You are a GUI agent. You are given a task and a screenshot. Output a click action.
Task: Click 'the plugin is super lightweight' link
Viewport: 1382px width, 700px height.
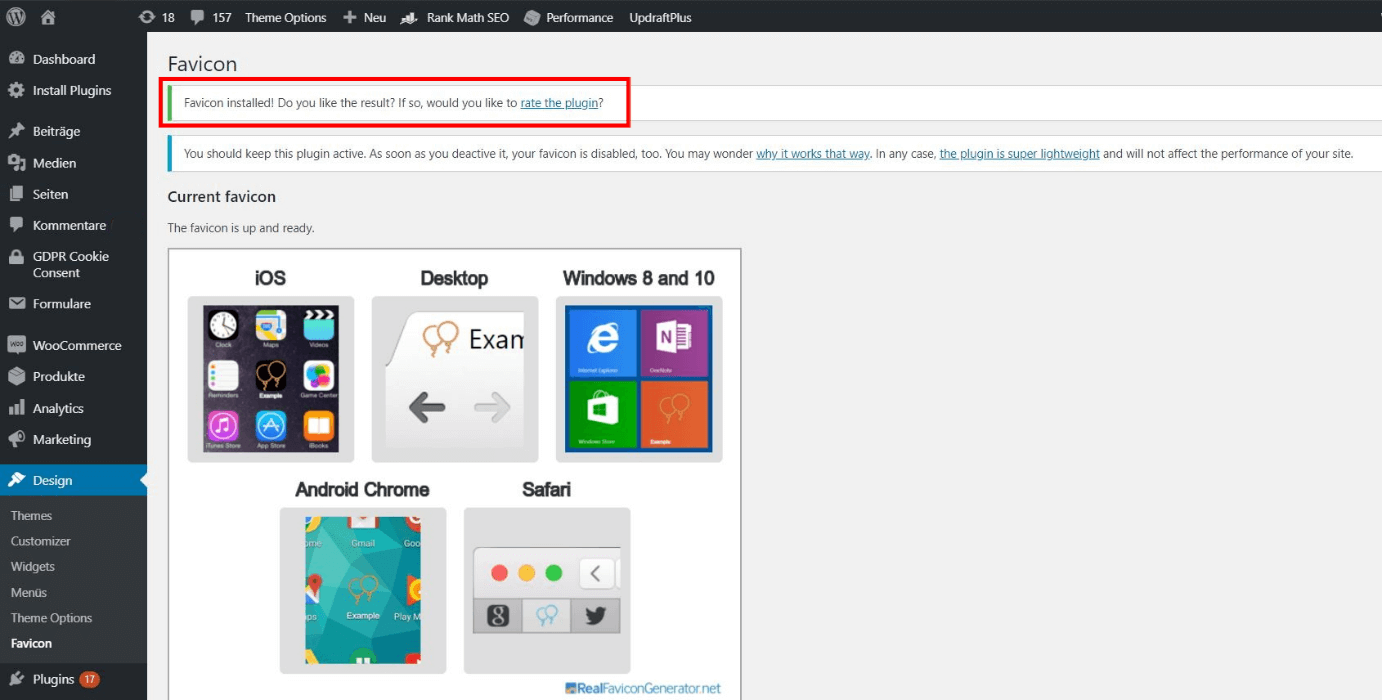tap(1019, 154)
